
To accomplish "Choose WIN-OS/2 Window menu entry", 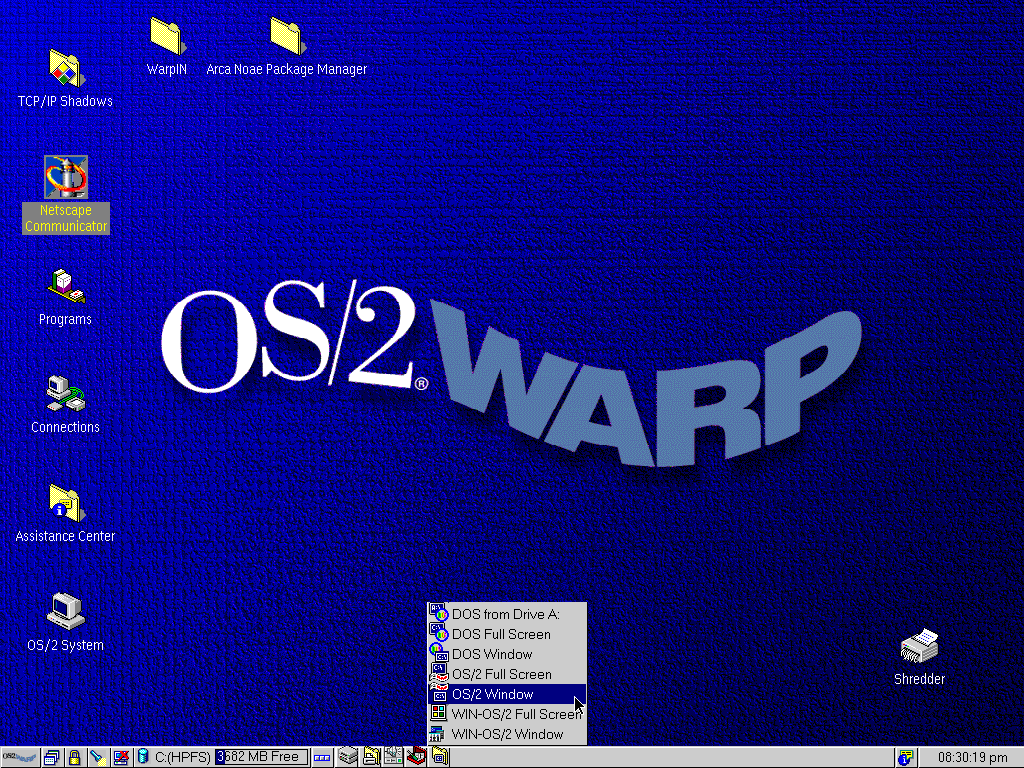I will pyautogui.click(x=507, y=734).
